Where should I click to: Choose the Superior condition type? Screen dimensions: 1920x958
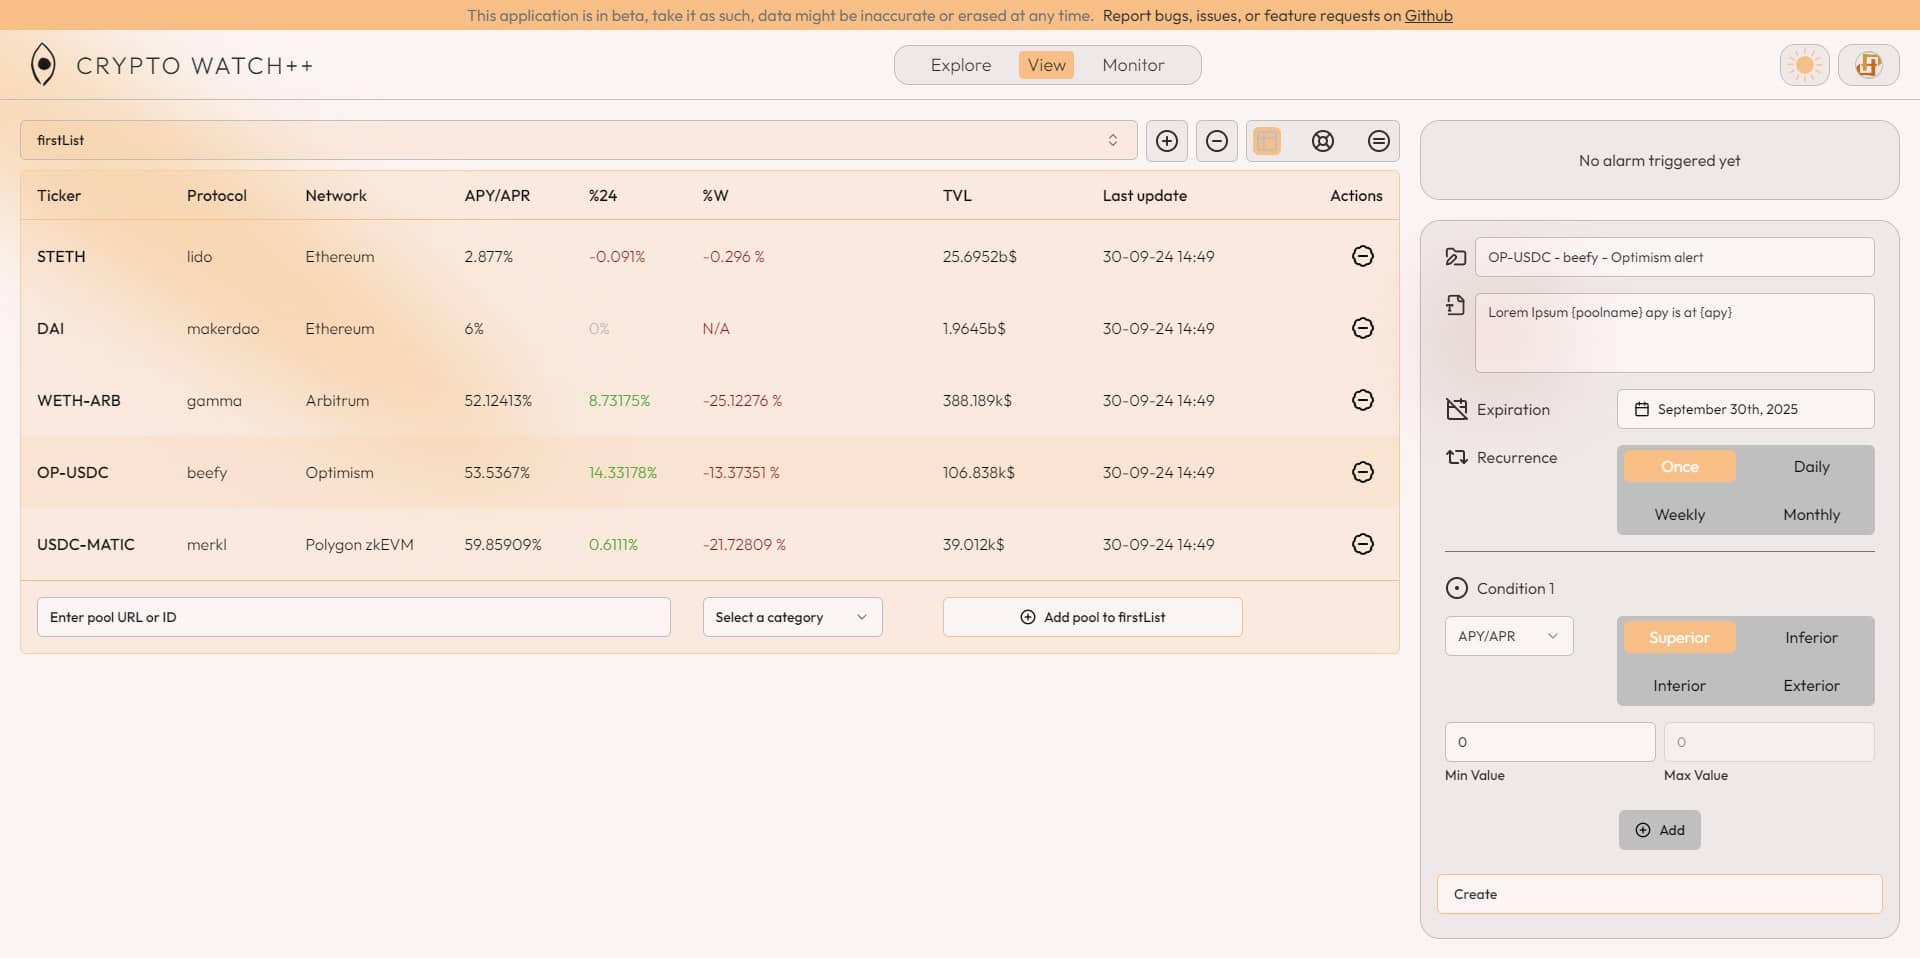(x=1680, y=638)
